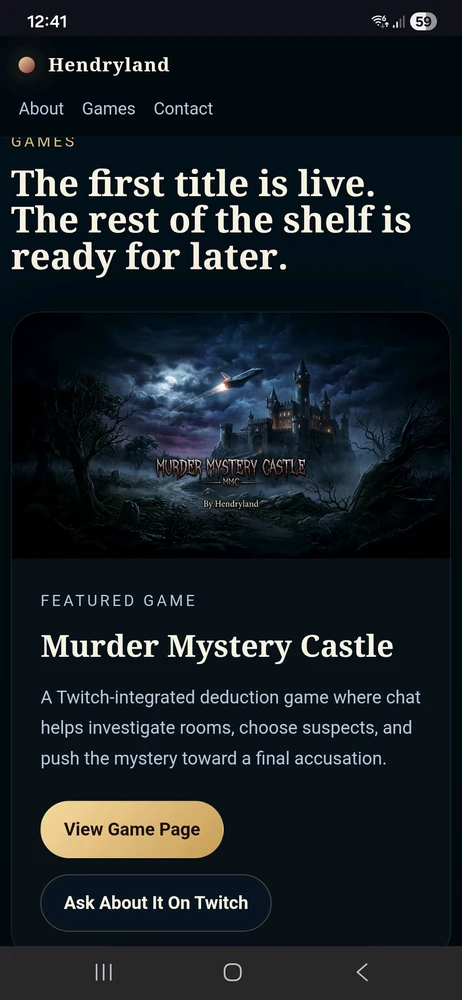Tap the round Hendryland logo dot
This screenshot has width=462, height=1000.
(x=26, y=64)
